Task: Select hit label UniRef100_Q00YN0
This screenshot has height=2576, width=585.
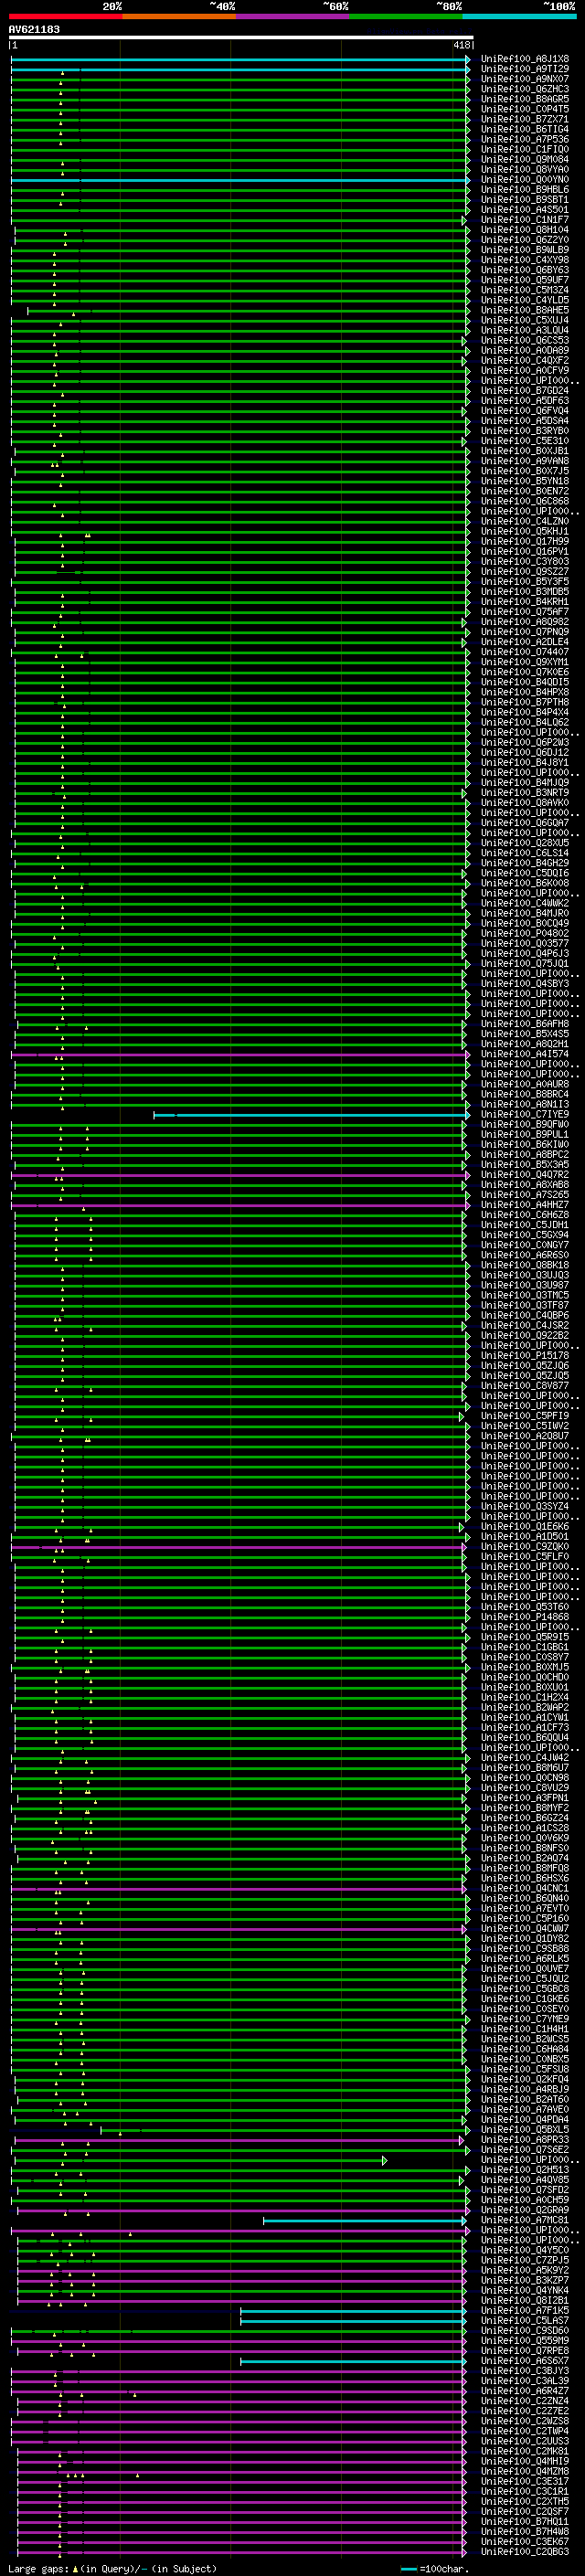Action: pyautogui.click(x=524, y=179)
